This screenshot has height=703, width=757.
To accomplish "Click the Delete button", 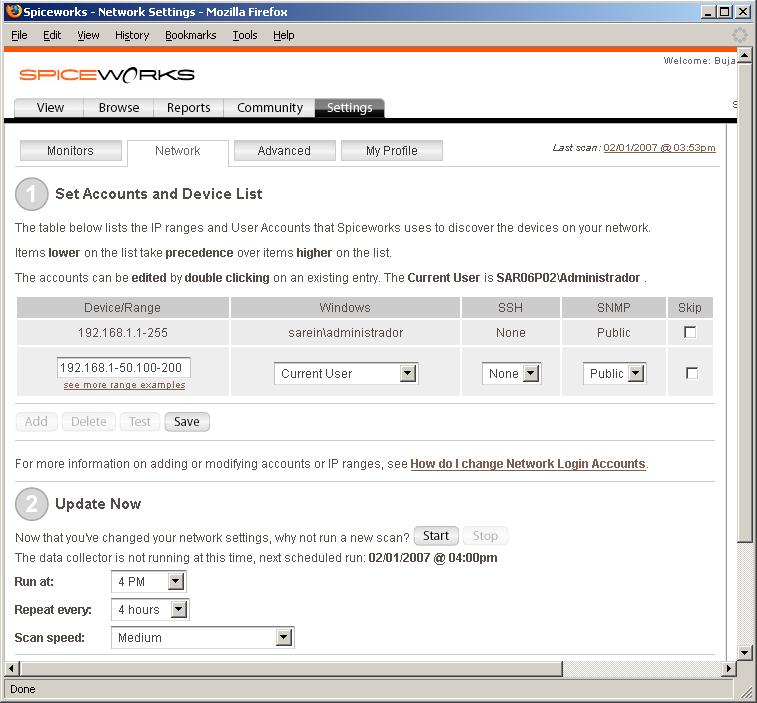I will [x=88, y=422].
